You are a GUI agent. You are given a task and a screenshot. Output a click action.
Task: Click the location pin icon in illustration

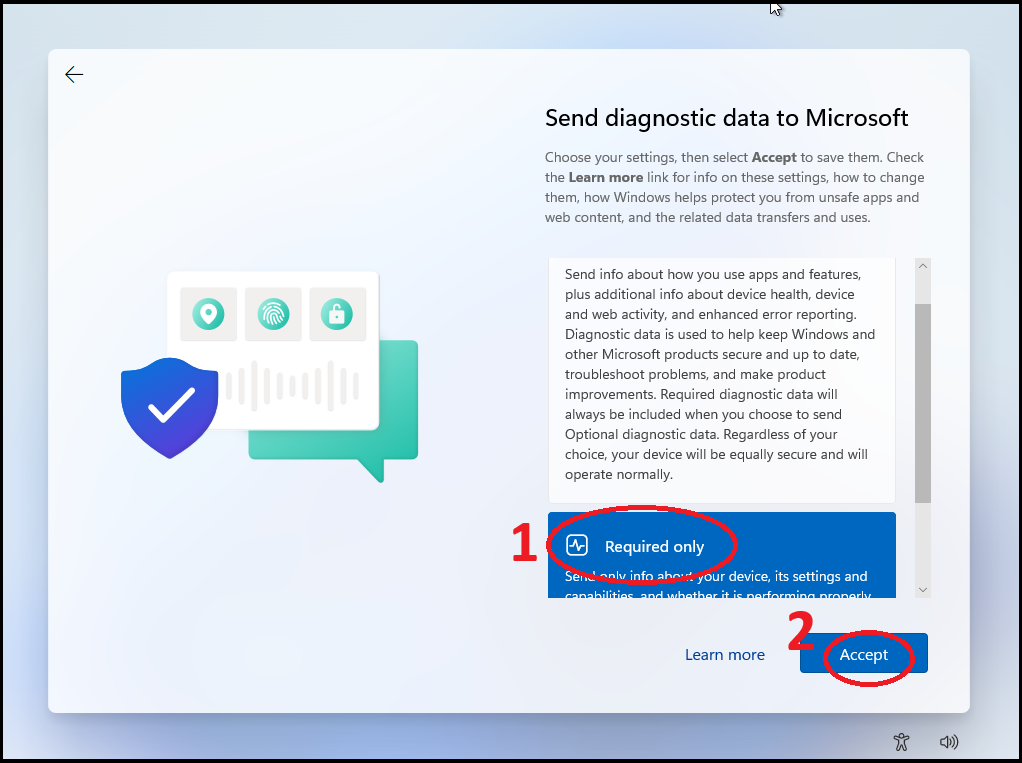tap(208, 314)
